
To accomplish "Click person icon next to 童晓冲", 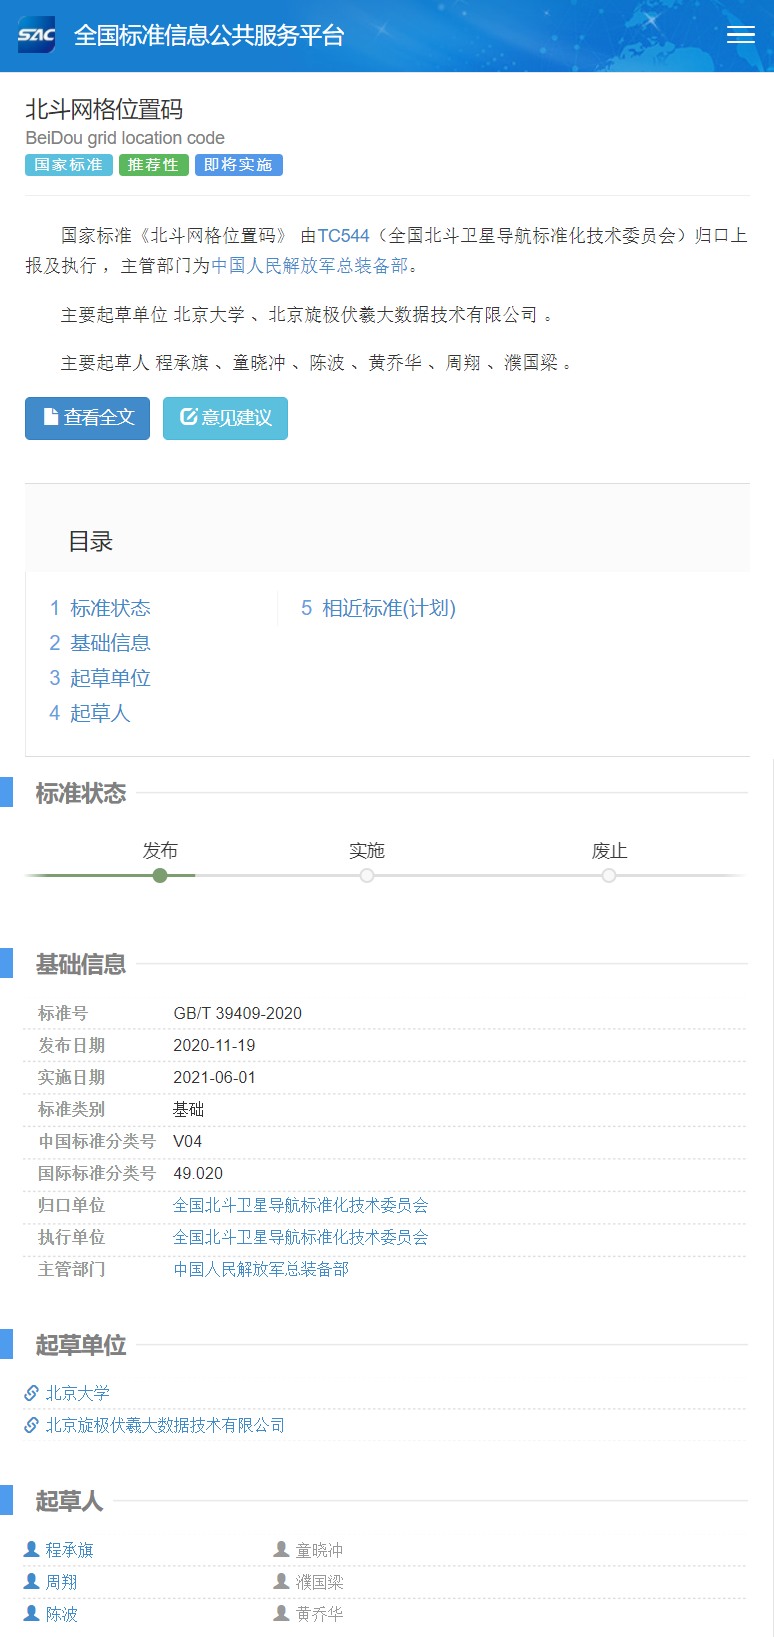I will [x=282, y=1549].
